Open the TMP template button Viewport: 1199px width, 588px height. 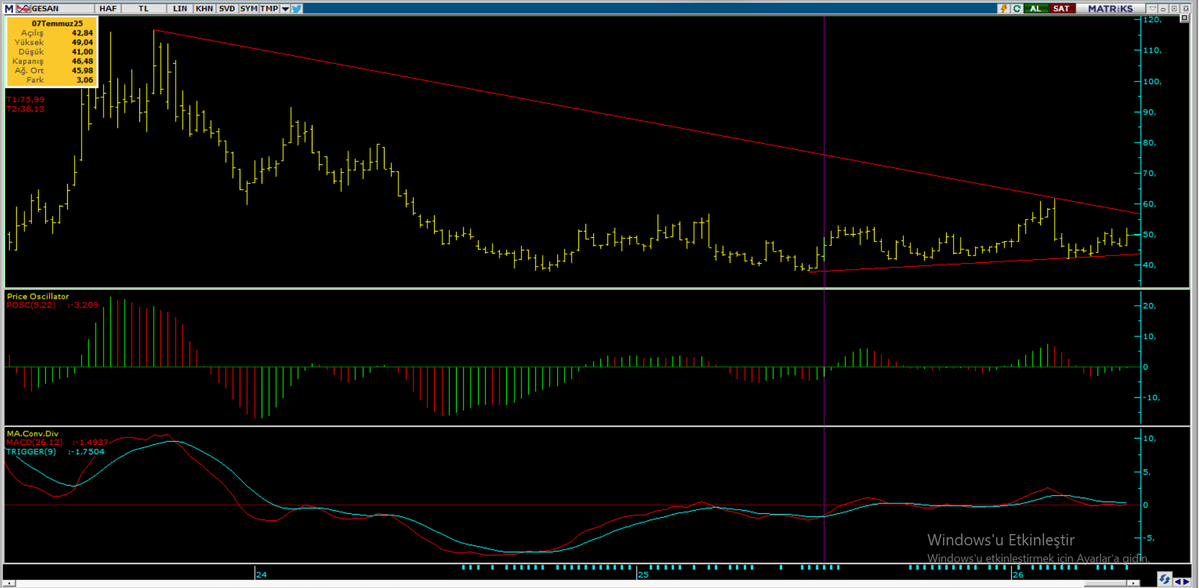click(269, 8)
